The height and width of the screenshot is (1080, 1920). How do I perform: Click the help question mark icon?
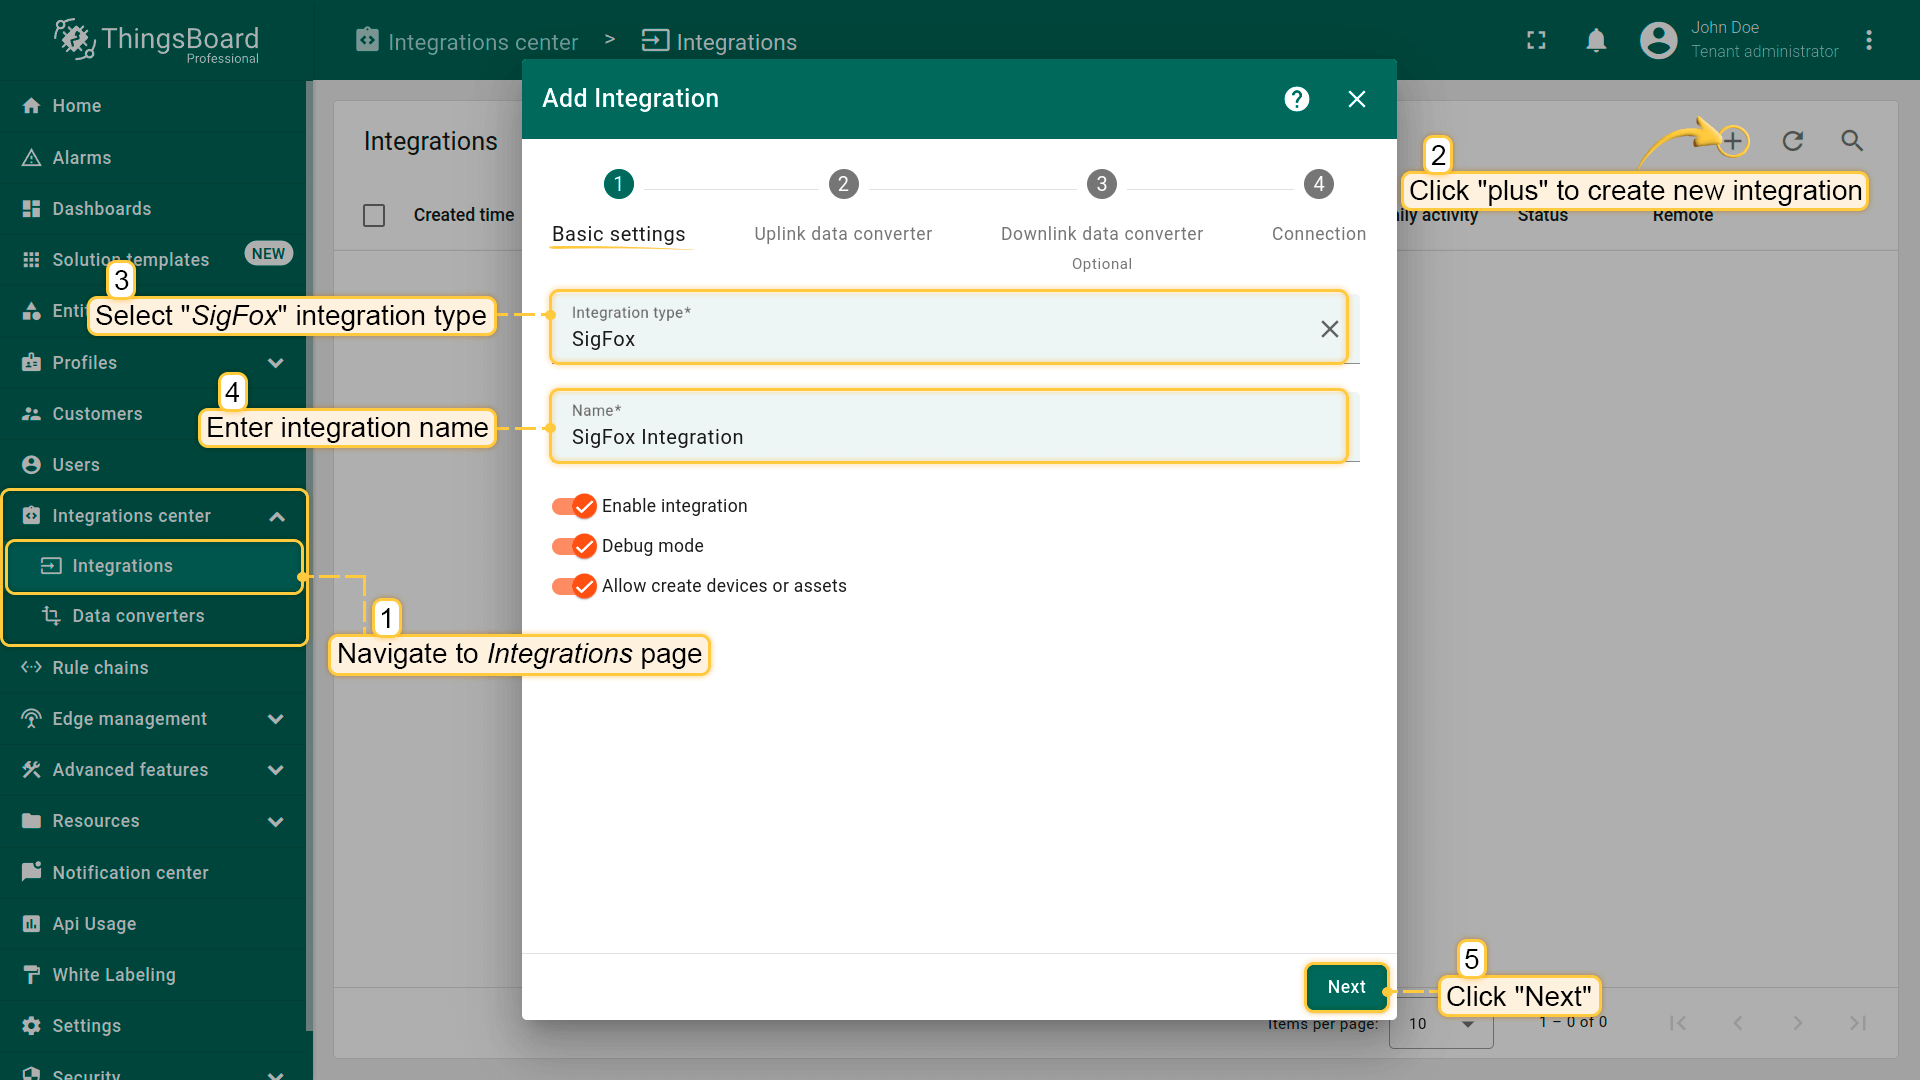pyautogui.click(x=1297, y=99)
